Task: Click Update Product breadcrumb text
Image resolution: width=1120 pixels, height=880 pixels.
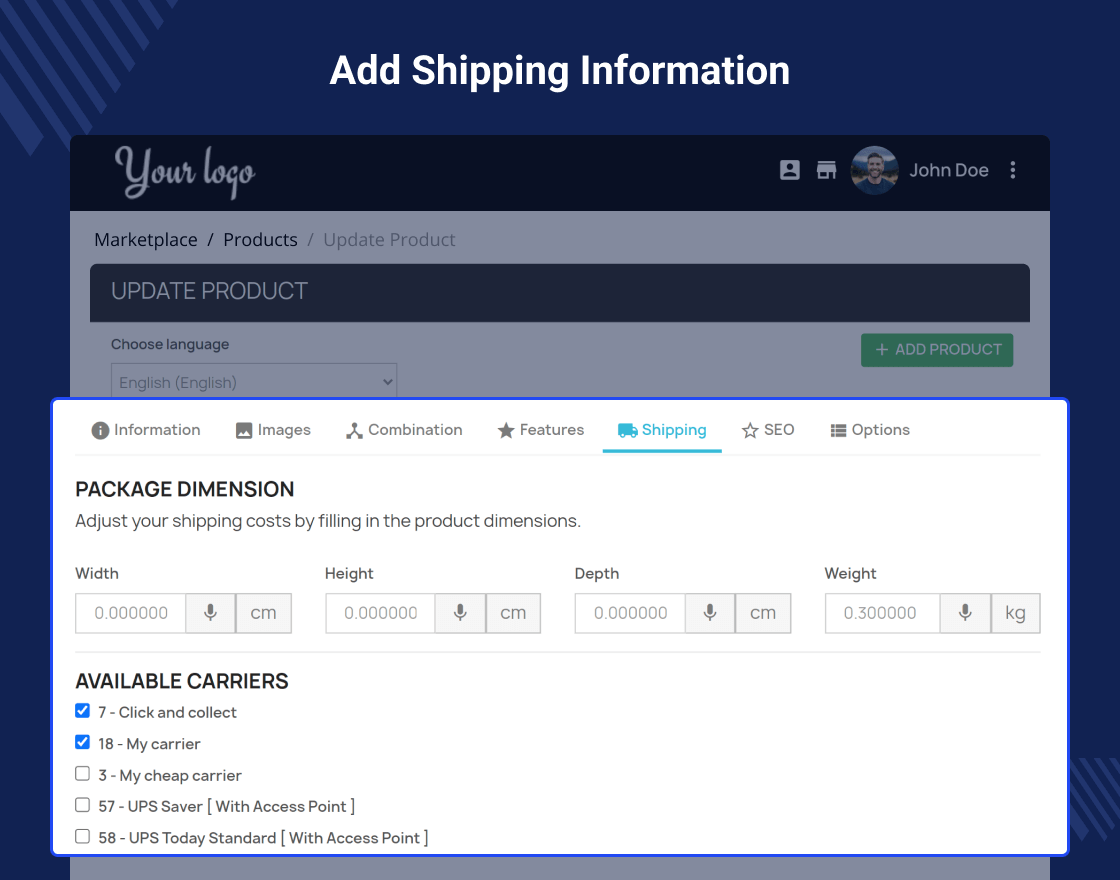Action: 389,240
